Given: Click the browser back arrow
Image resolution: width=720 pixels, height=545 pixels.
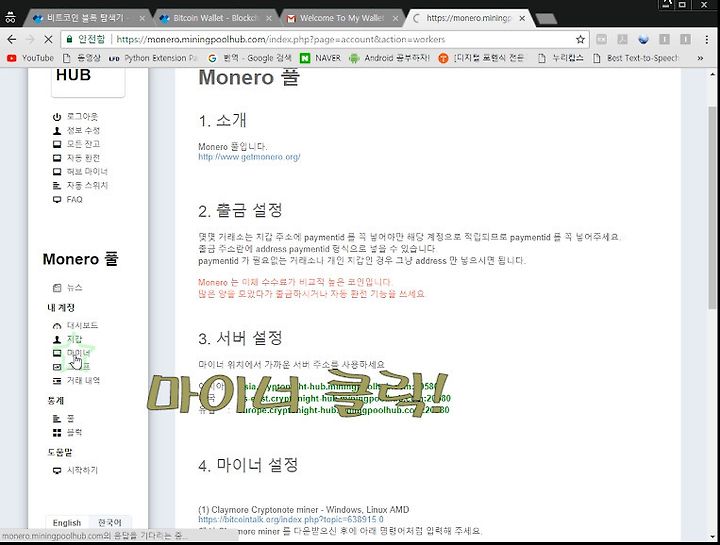Looking at the screenshot, I should coord(11,39).
